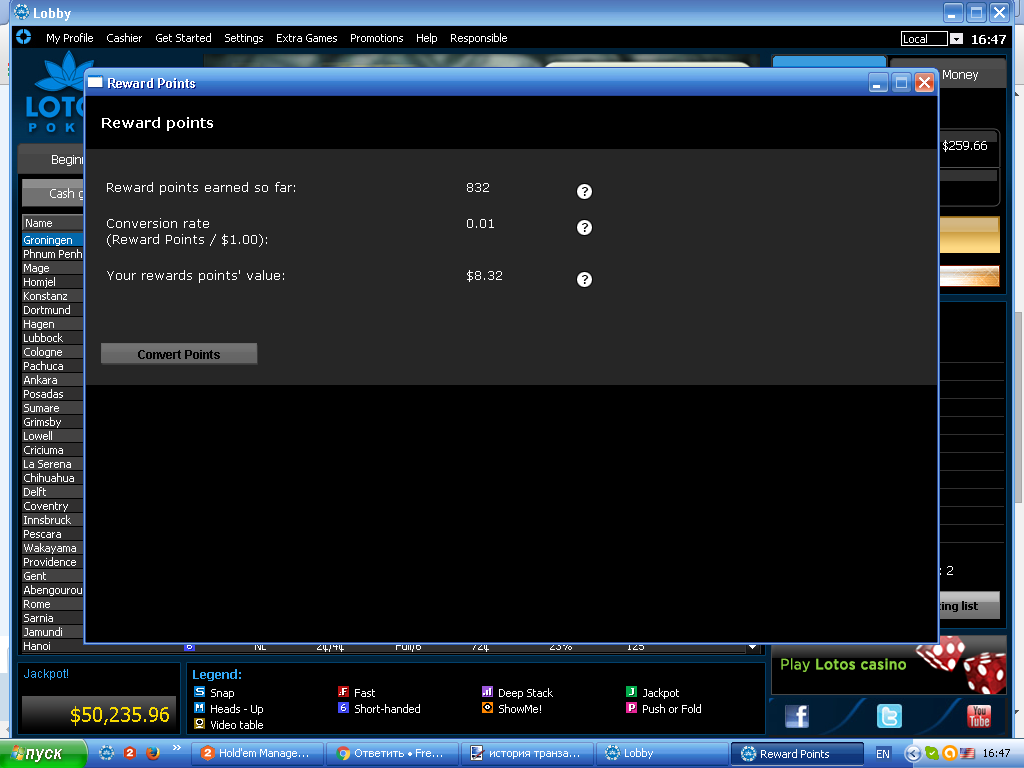The image size is (1024, 768).
Task: Select the La Serena table row
Action: pyautogui.click(x=53, y=464)
